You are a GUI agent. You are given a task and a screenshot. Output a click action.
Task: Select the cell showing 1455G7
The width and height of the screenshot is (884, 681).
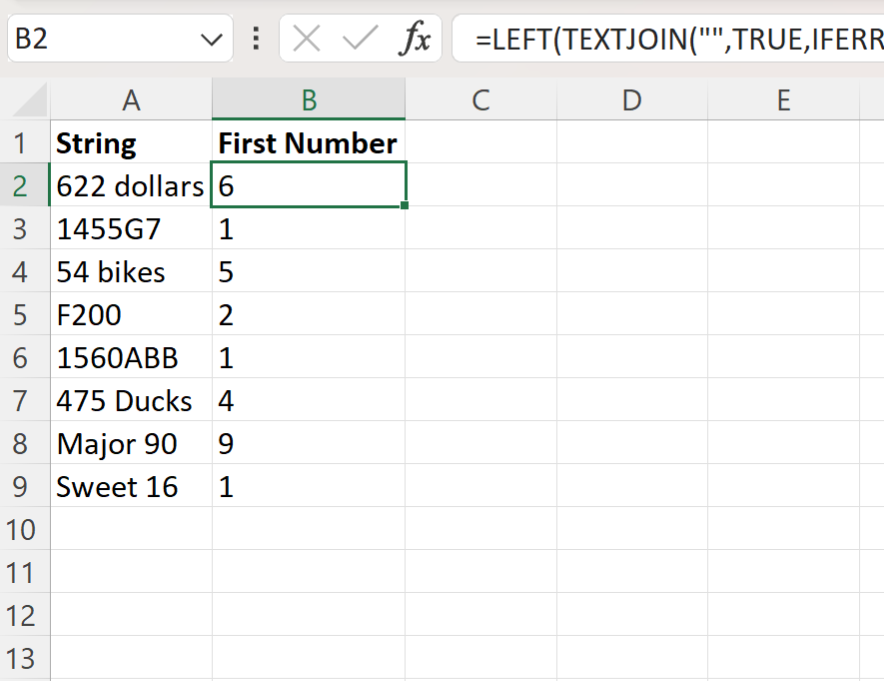(x=131, y=228)
